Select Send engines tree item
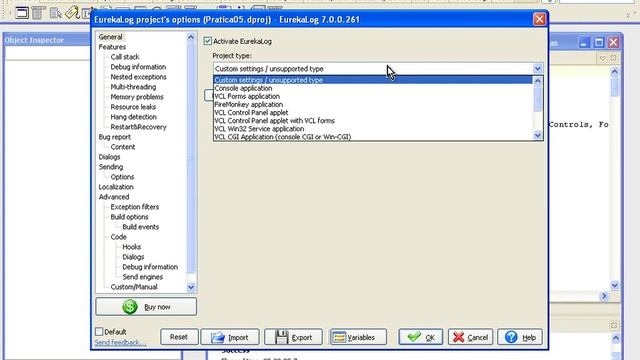The image size is (640, 360). [x=142, y=277]
